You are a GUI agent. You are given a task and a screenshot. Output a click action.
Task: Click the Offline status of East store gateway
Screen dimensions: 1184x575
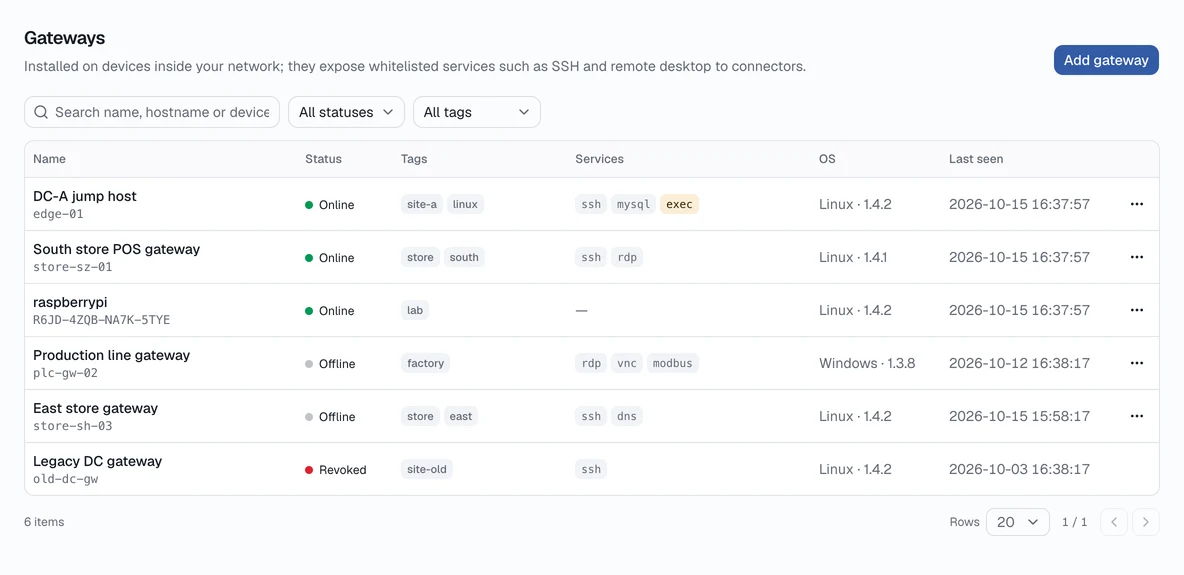330,416
